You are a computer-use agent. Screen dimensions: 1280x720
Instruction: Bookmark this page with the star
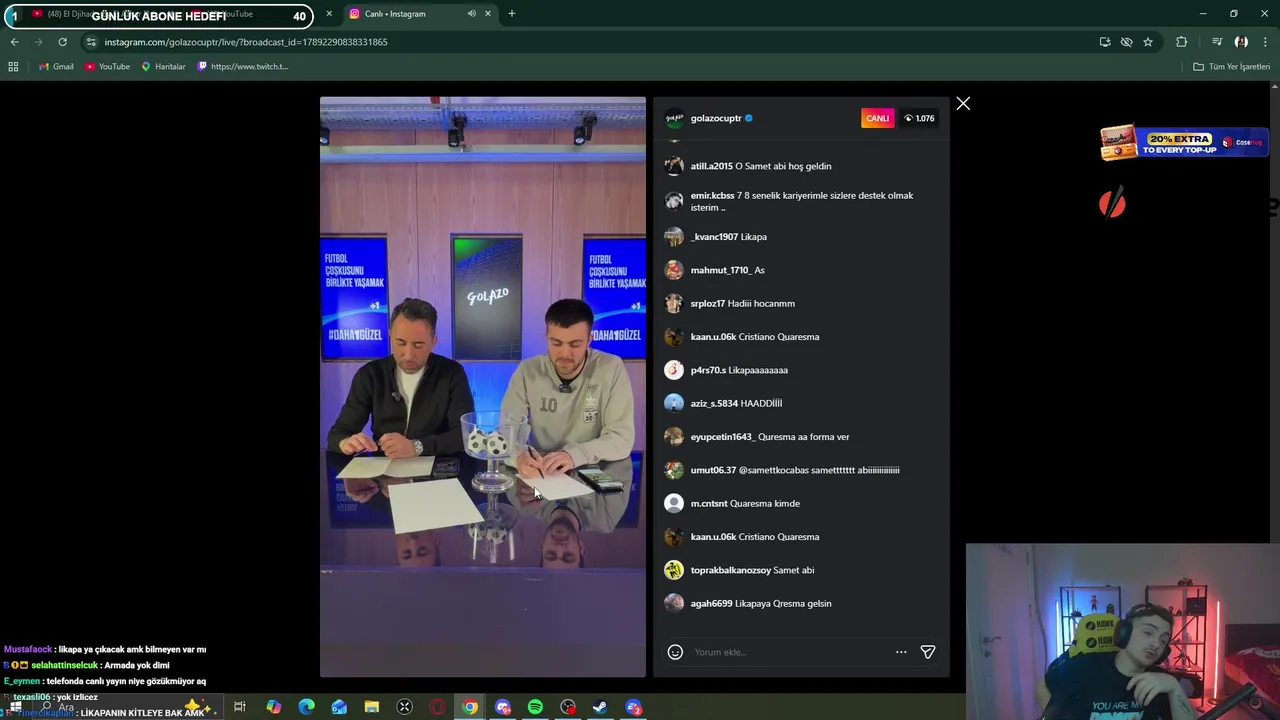pyautogui.click(x=1148, y=42)
